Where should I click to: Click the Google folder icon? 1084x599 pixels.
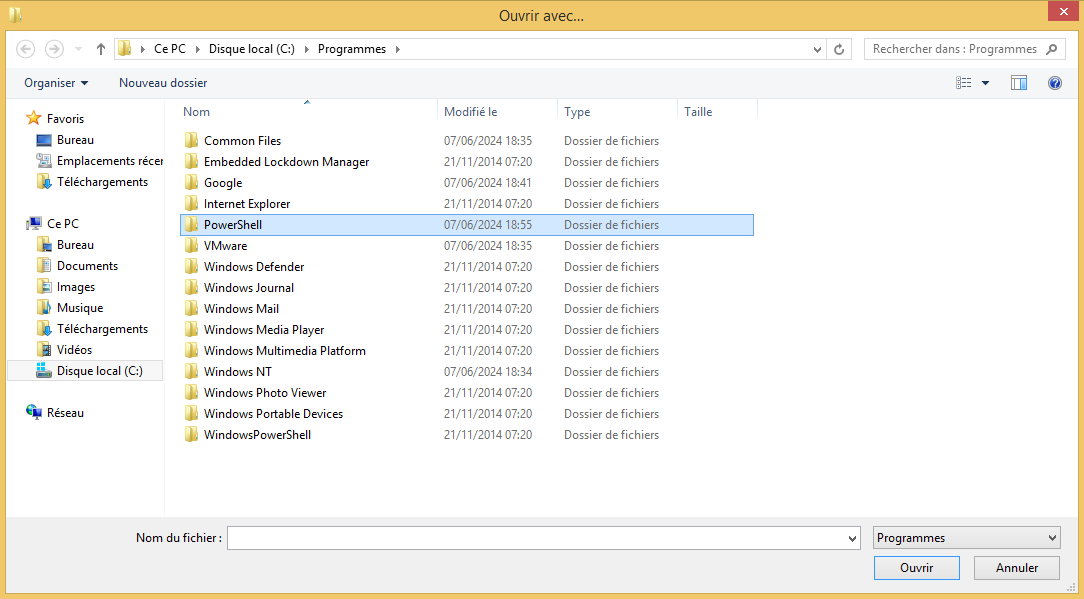click(192, 183)
